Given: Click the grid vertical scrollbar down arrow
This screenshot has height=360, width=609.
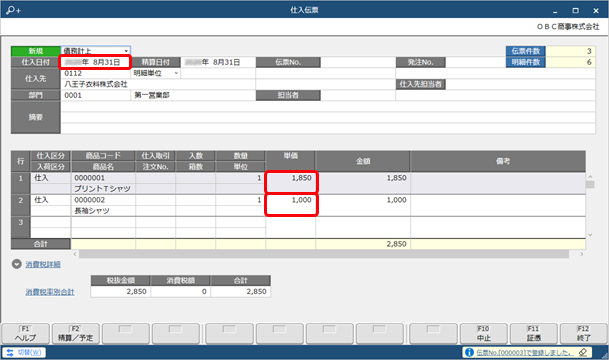Looking at the screenshot, I should coord(590,235).
